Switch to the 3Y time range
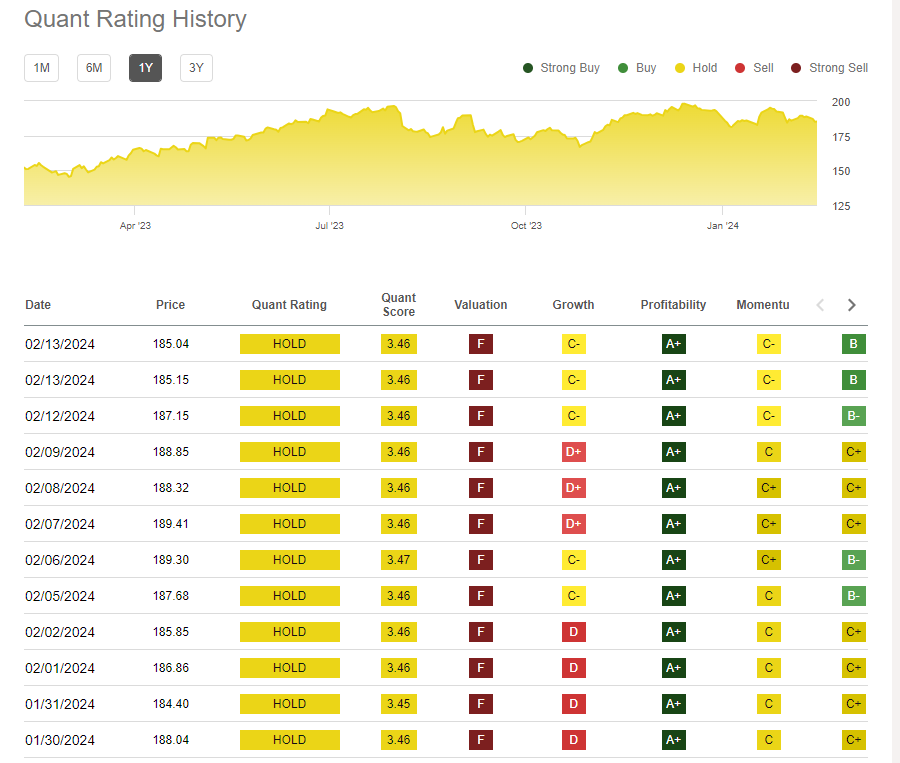900x763 pixels. 196,68
